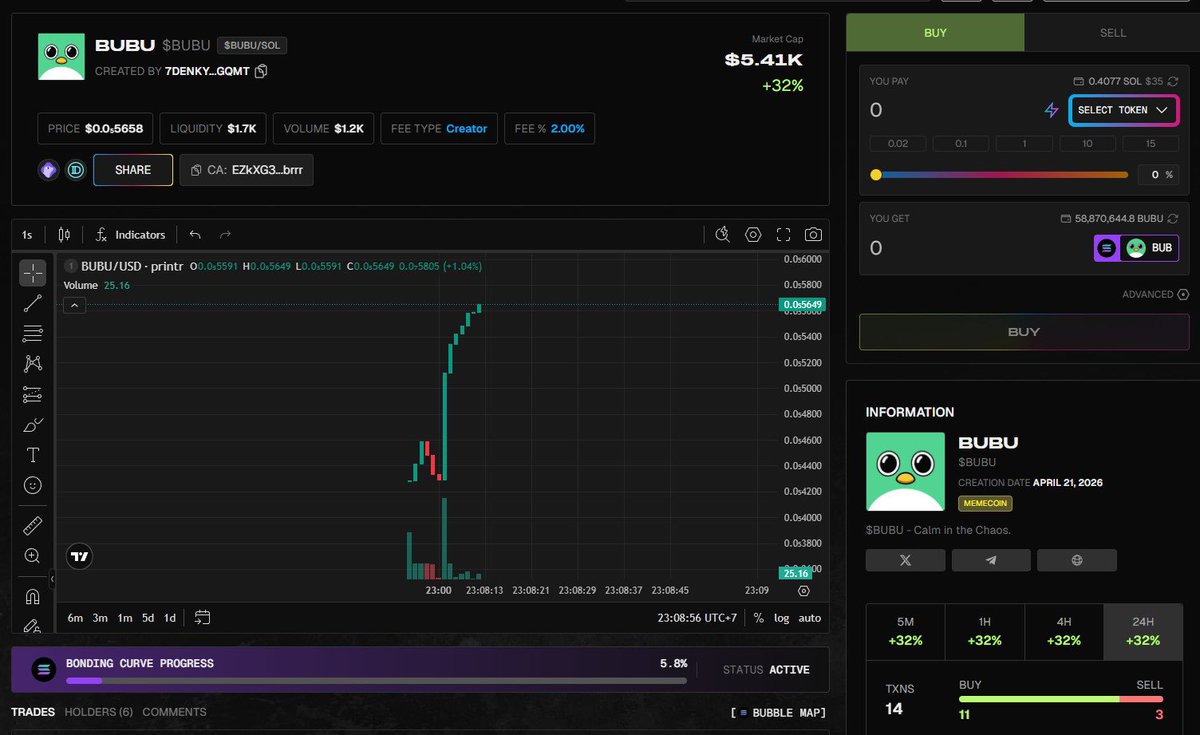Select the text annotation tool
This screenshot has width=1200, height=735.
click(x=32, y=455)
